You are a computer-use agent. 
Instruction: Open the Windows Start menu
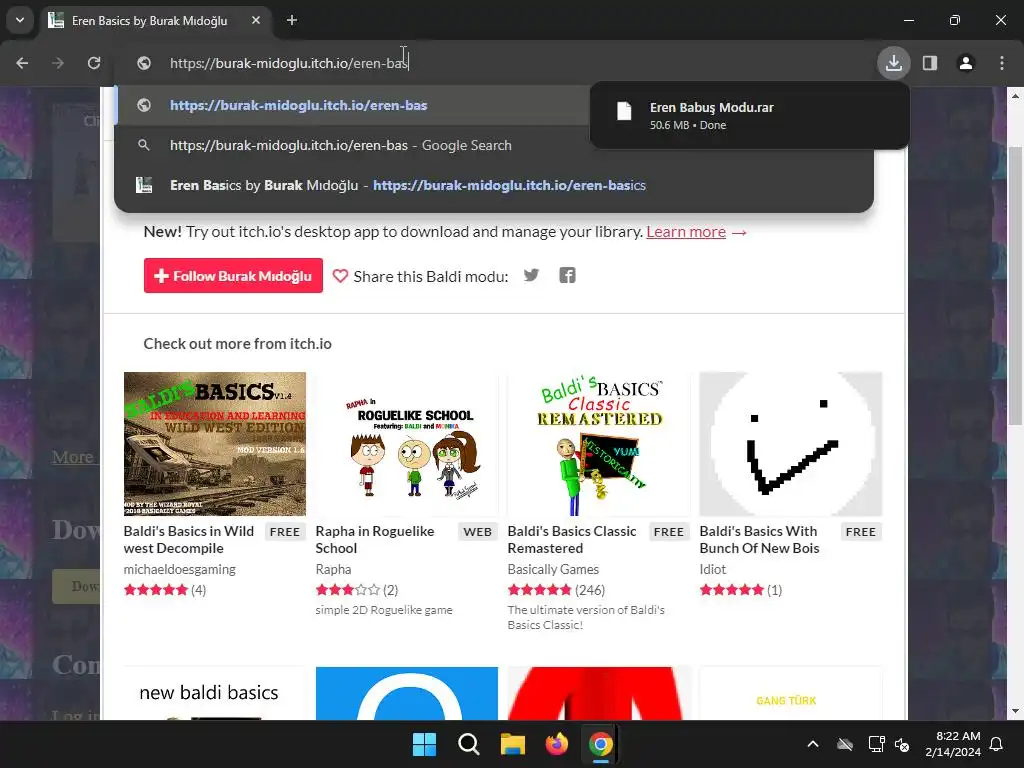point(424,744)
